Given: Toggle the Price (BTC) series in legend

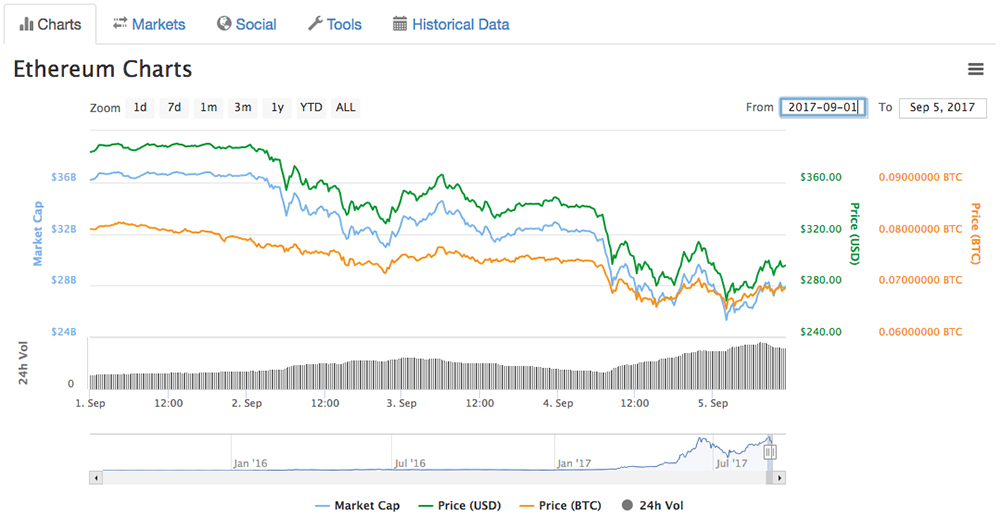Looking at the screenshot, I should (561, 506).
